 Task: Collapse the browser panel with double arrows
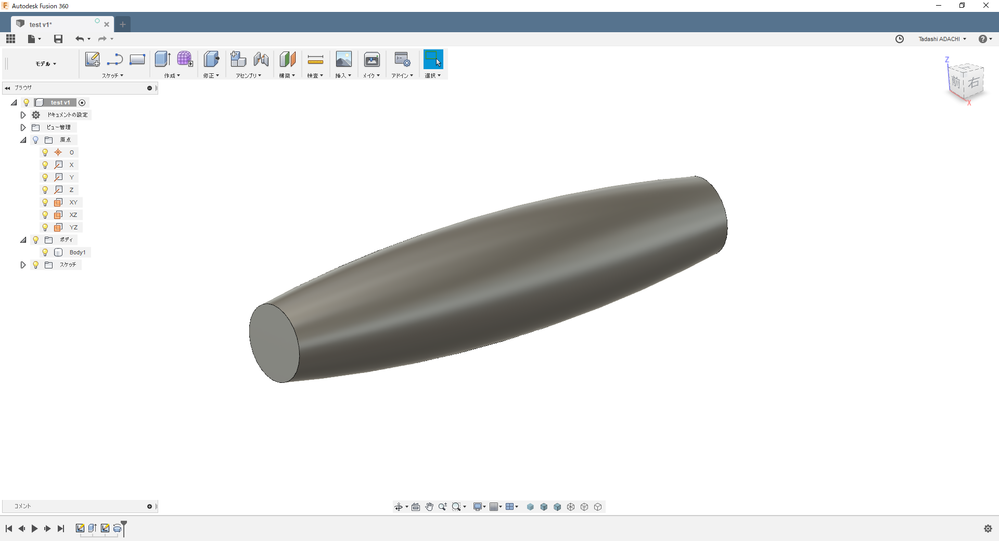8,88
